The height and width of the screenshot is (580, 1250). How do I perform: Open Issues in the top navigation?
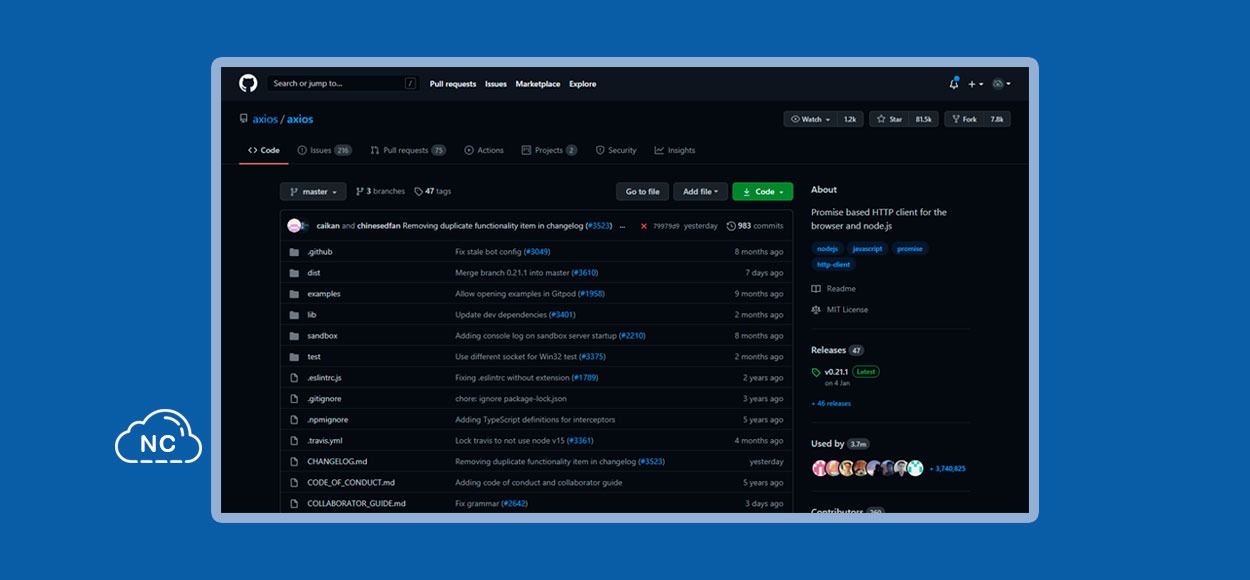click(496, 84)
